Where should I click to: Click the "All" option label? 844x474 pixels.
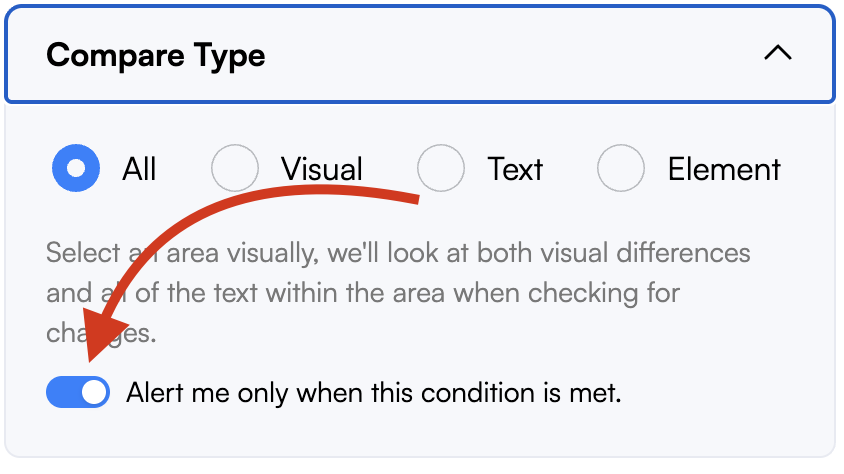point(140,169)
